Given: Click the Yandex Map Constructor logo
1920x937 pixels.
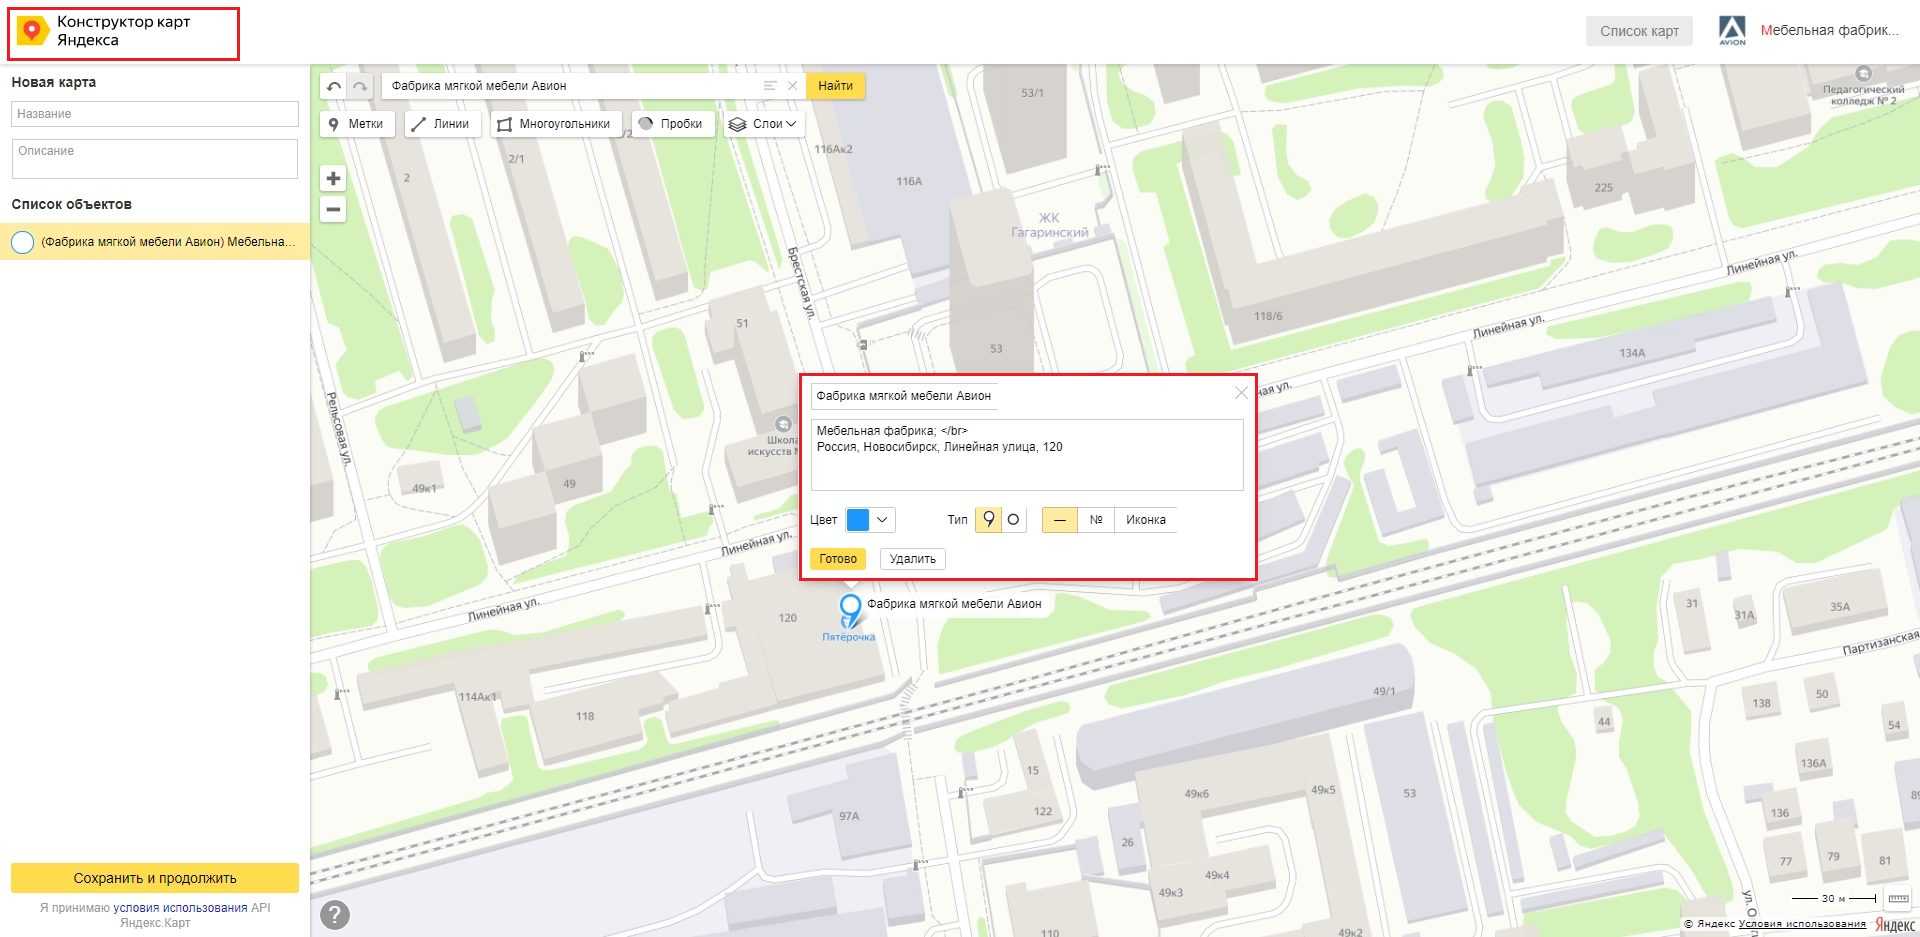Looking at the screenshot, I should [32, 31].
